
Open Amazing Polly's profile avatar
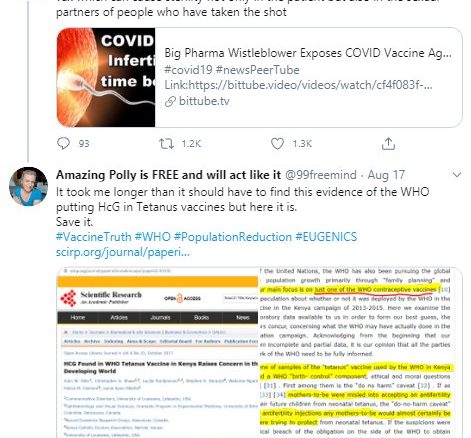(28, 186)
